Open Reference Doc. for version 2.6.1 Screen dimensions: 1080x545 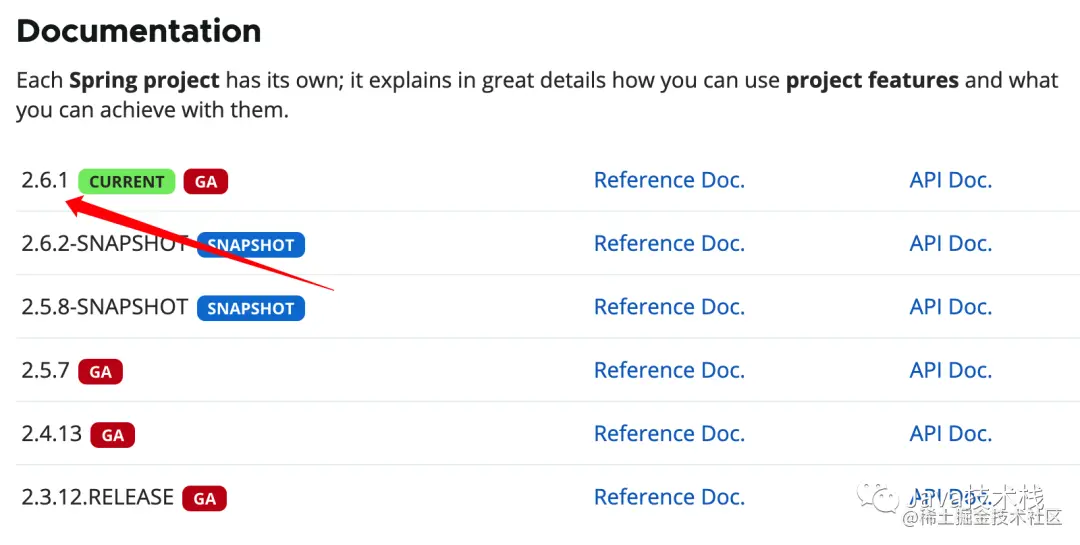point(669,181)
